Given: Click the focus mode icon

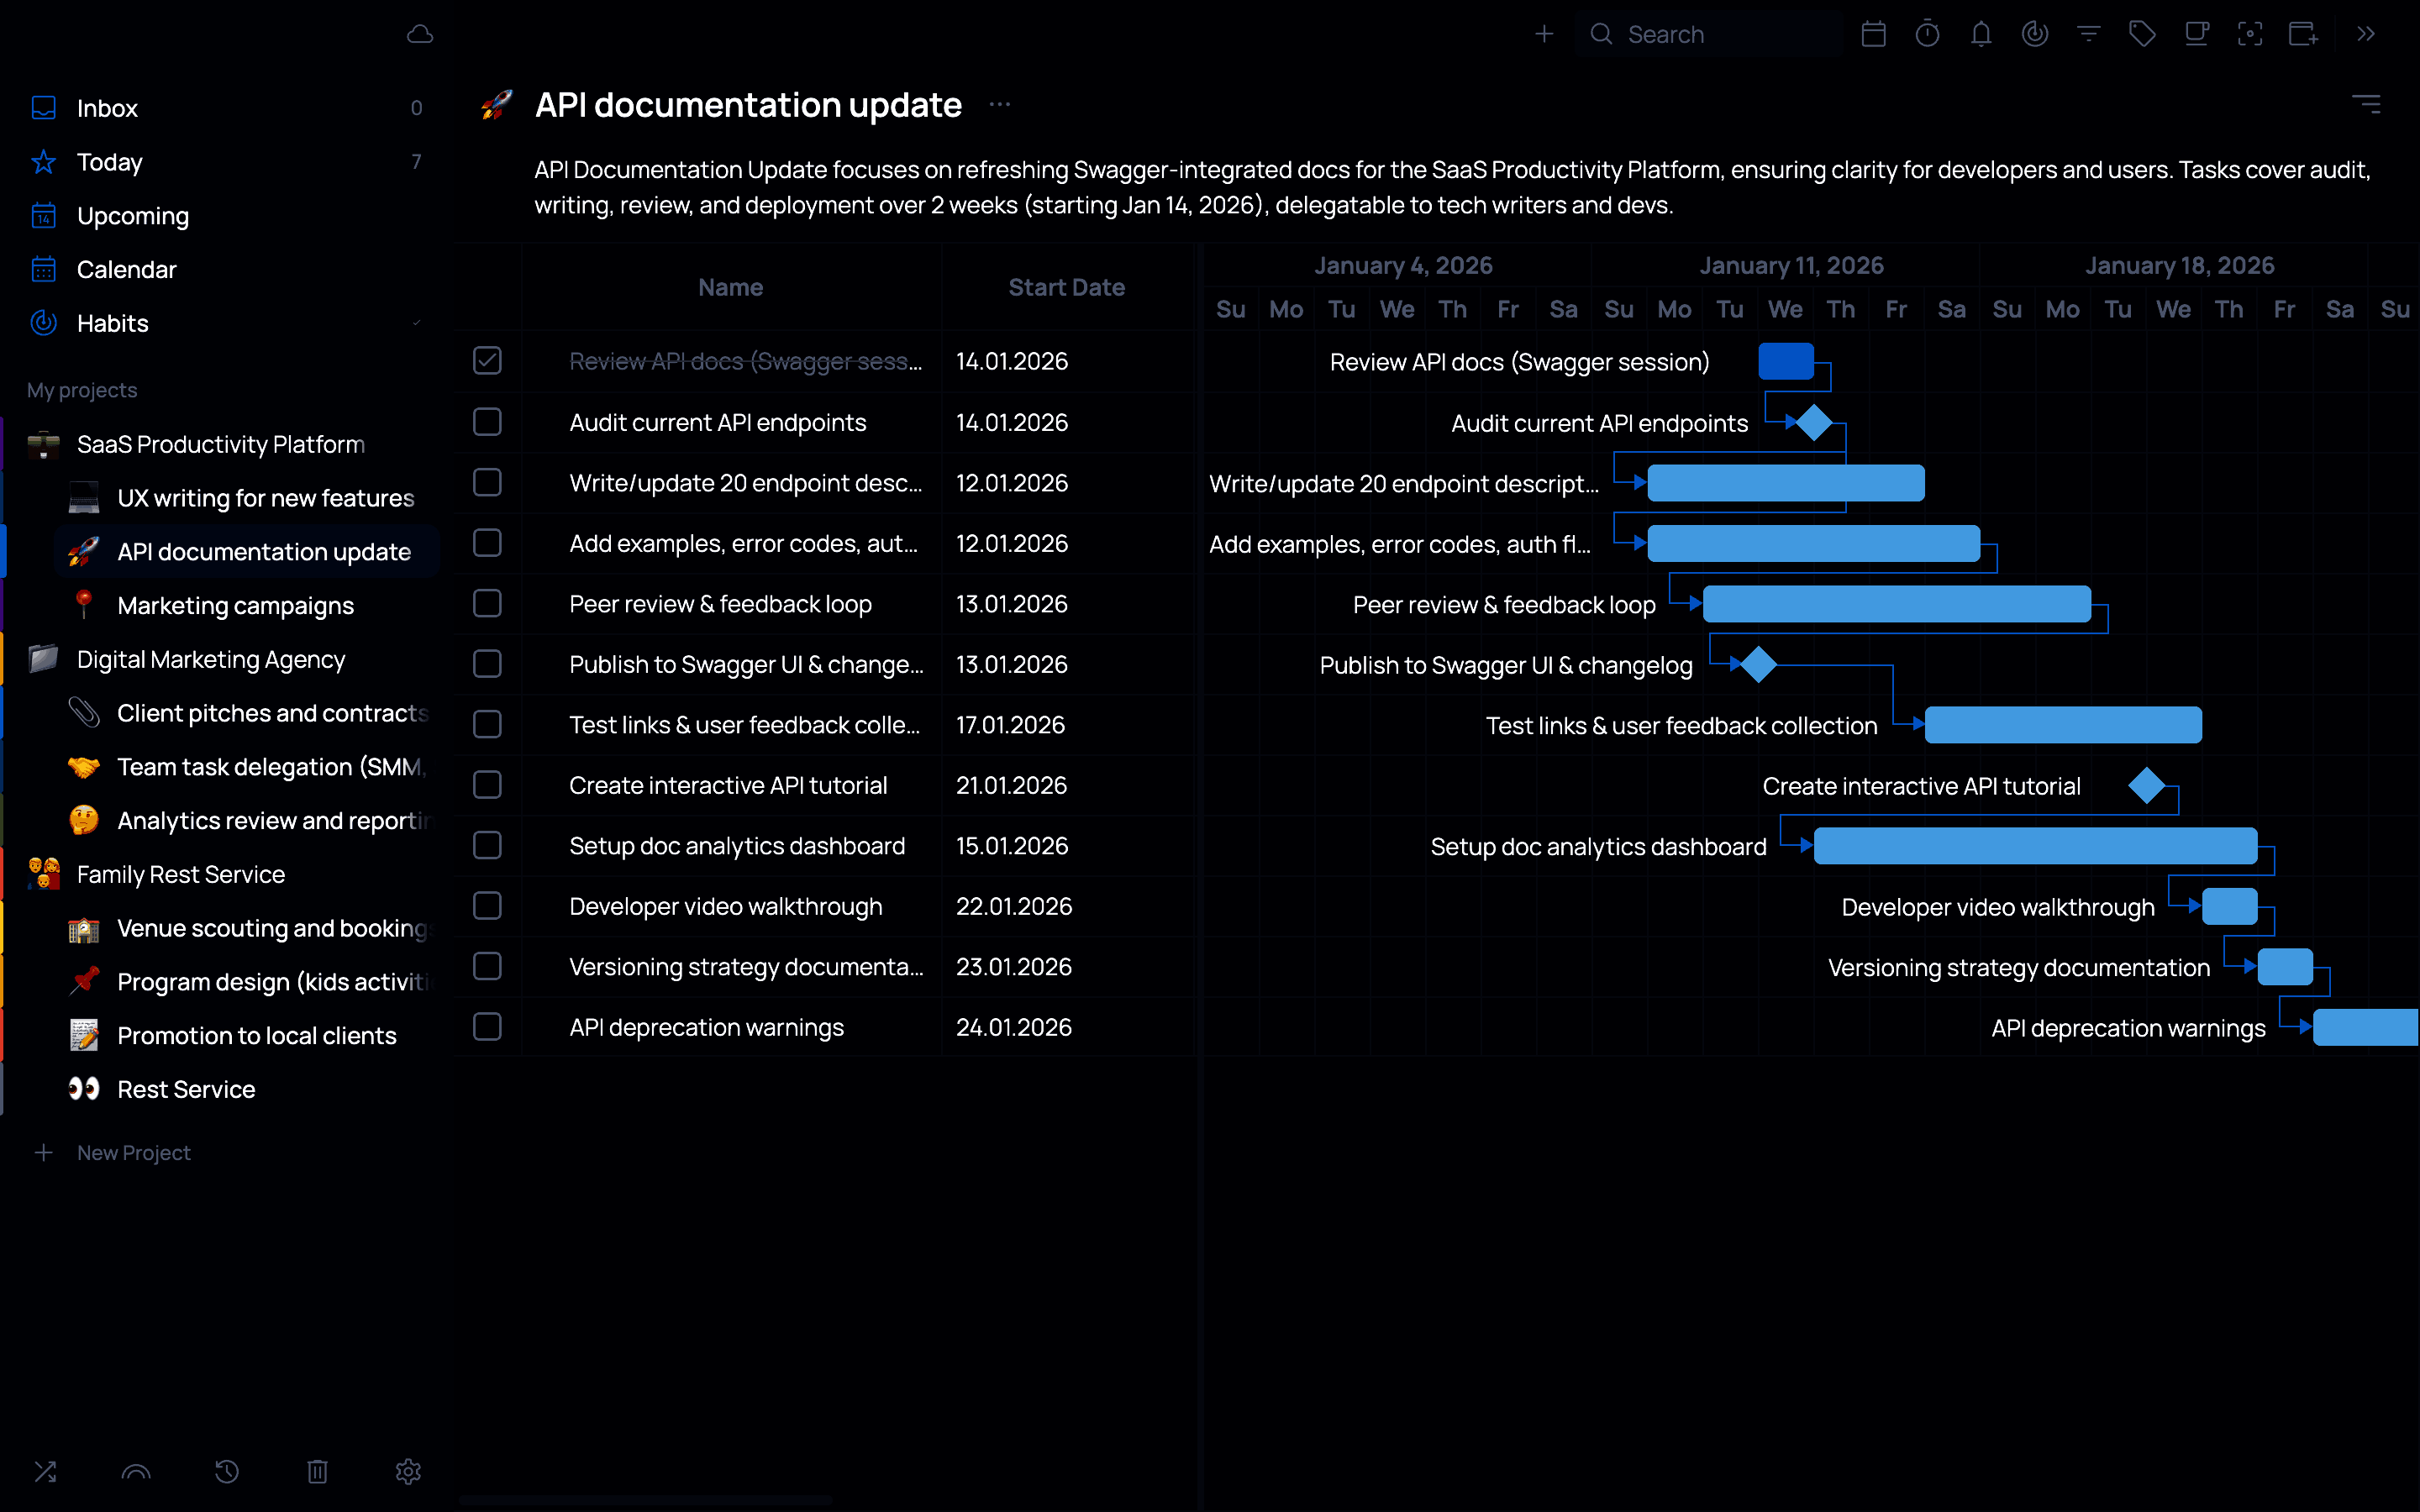Looking at the screenshot, I should (x=2250, y=34).
